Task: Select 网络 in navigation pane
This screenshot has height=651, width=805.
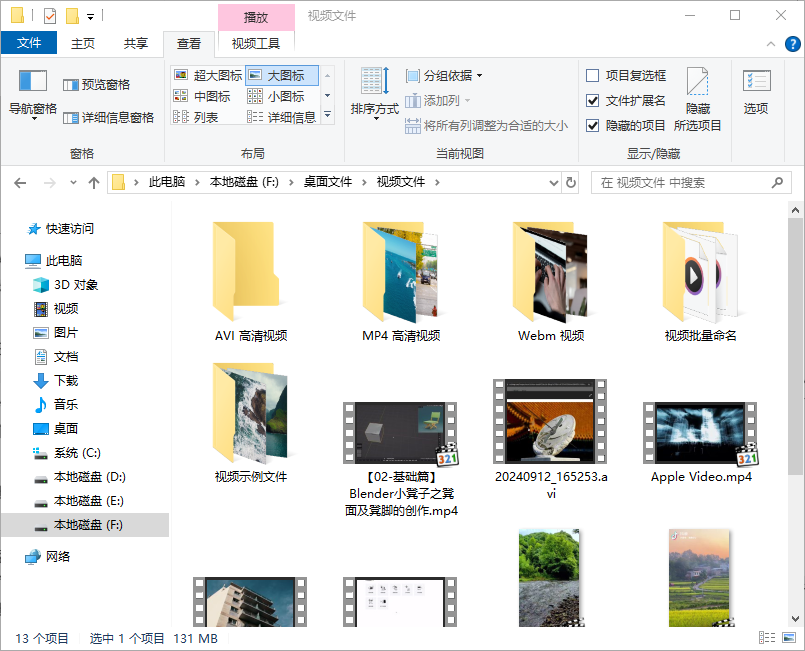Action: (48, 557)
